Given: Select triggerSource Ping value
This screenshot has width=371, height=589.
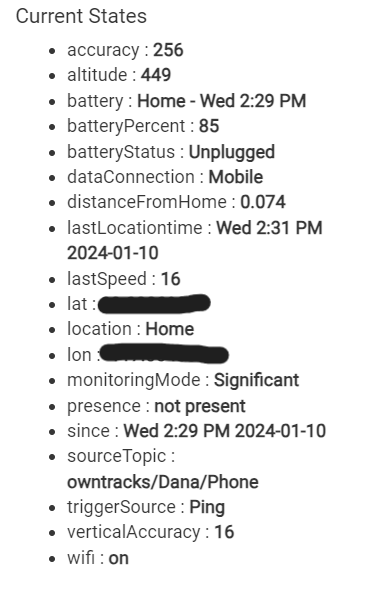Looking at the screenshot, I should [x=207, y=507].
